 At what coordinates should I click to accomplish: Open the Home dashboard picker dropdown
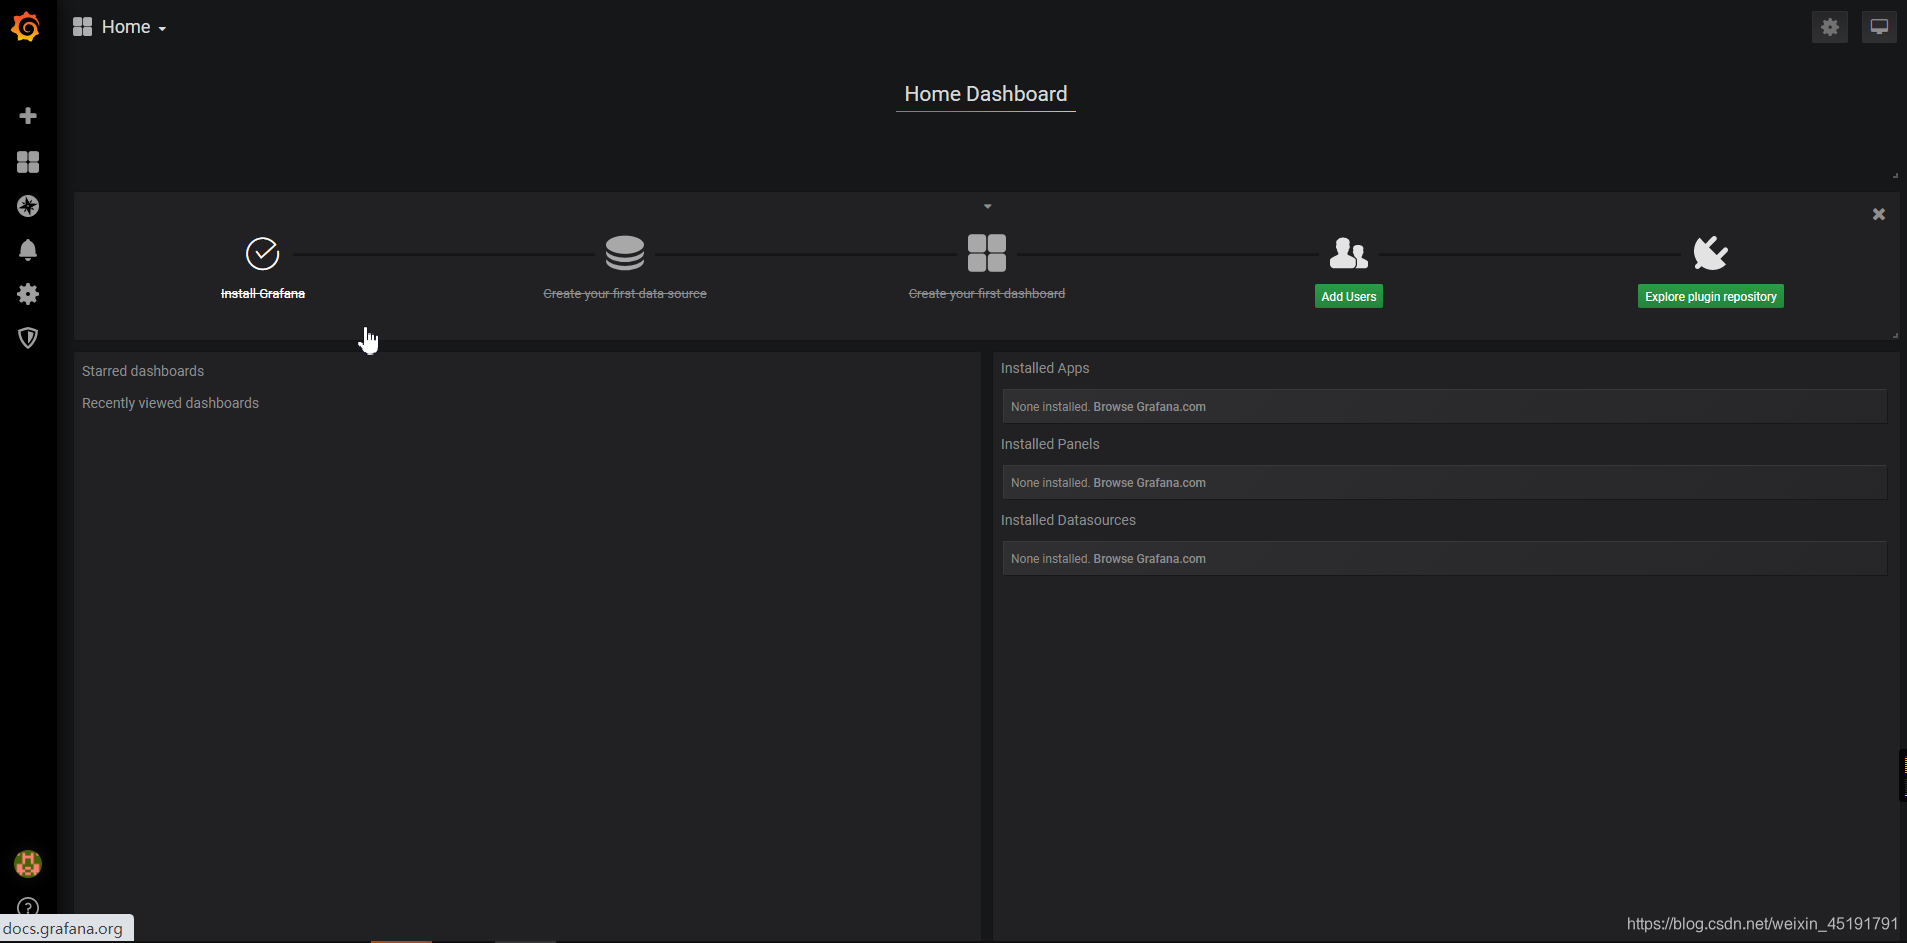pos(120,27)
